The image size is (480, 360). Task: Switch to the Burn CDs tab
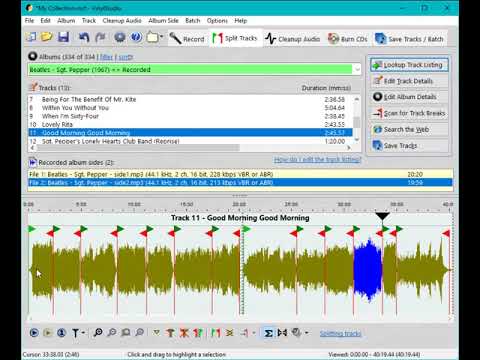(347, 39)
